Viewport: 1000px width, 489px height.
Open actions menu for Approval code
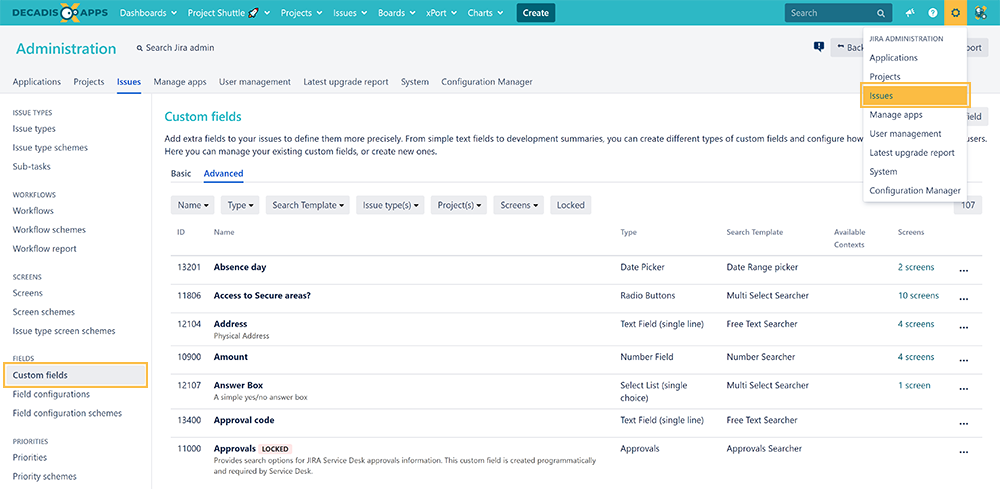coord(964,423)
